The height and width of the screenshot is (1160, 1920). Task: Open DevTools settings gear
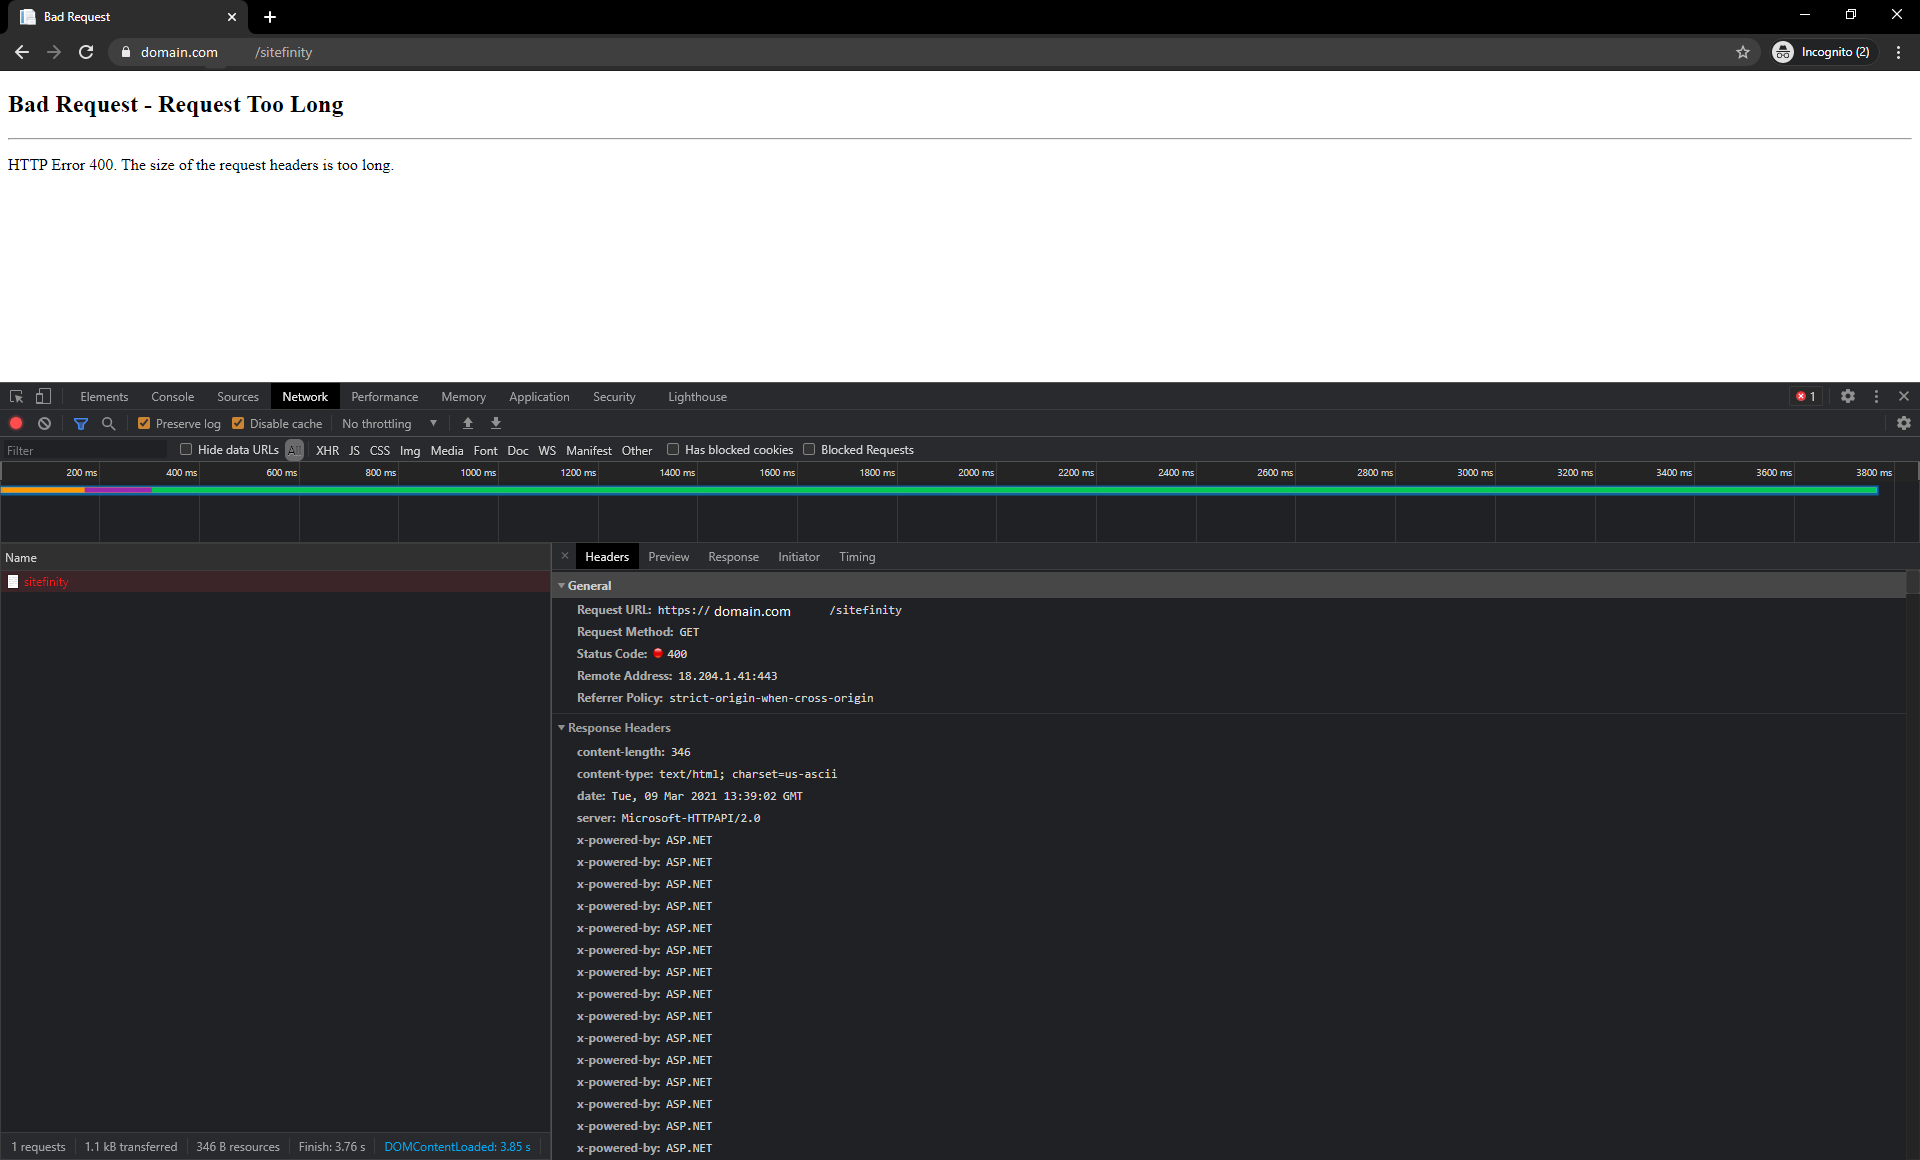tap(1847, 396)
